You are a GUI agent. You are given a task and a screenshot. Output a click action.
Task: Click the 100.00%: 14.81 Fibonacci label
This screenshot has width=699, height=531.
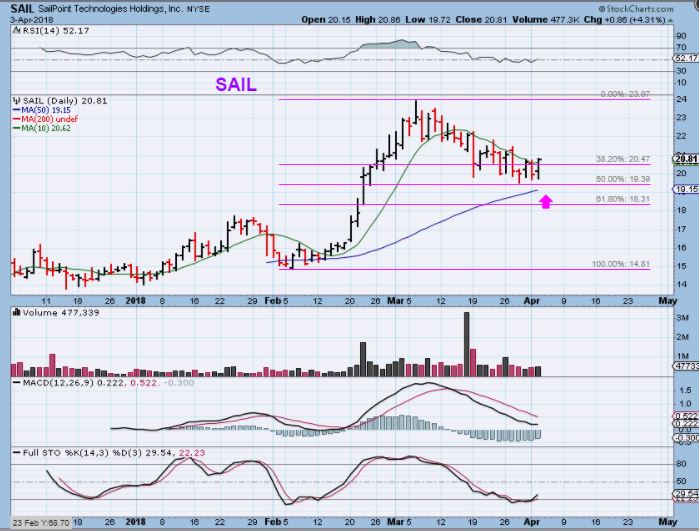pyautogui.click(x=621, y=264)
